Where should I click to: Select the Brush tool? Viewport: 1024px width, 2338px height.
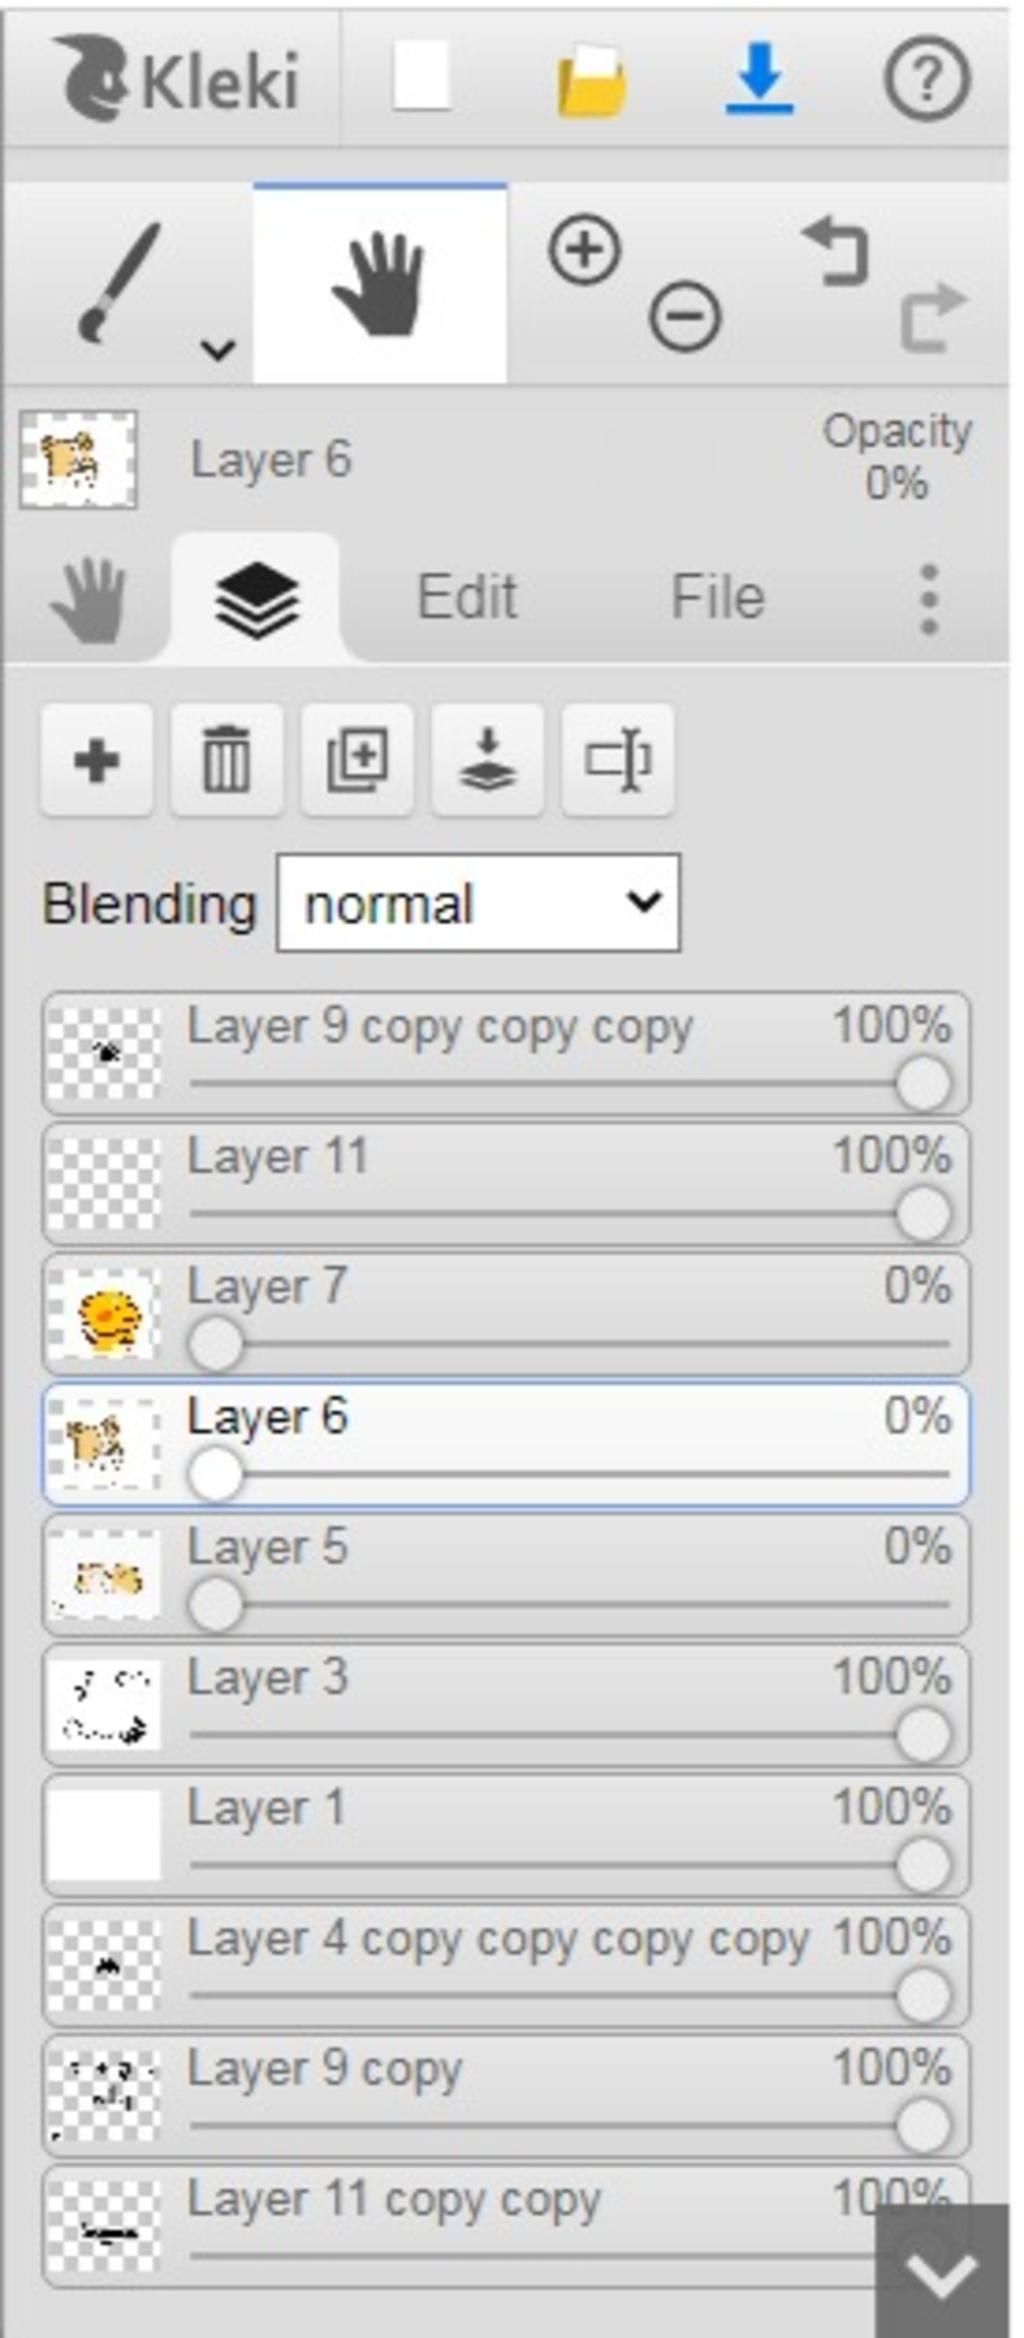click(118, 283)
